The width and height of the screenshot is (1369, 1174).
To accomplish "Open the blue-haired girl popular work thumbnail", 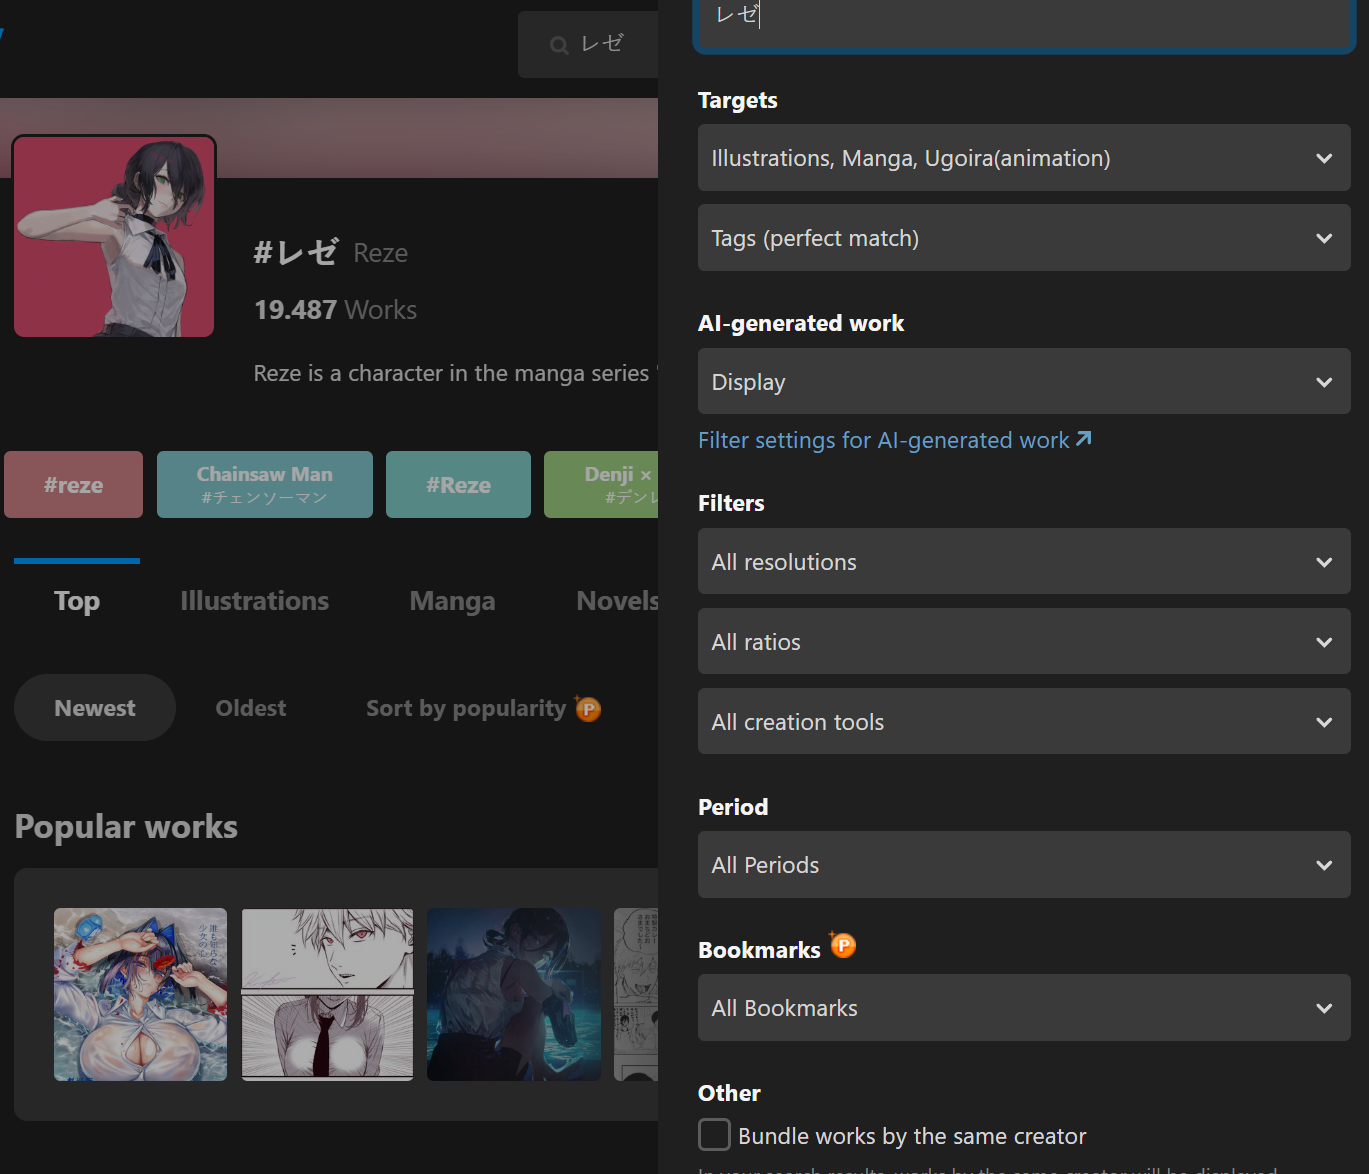I will 140,994.
